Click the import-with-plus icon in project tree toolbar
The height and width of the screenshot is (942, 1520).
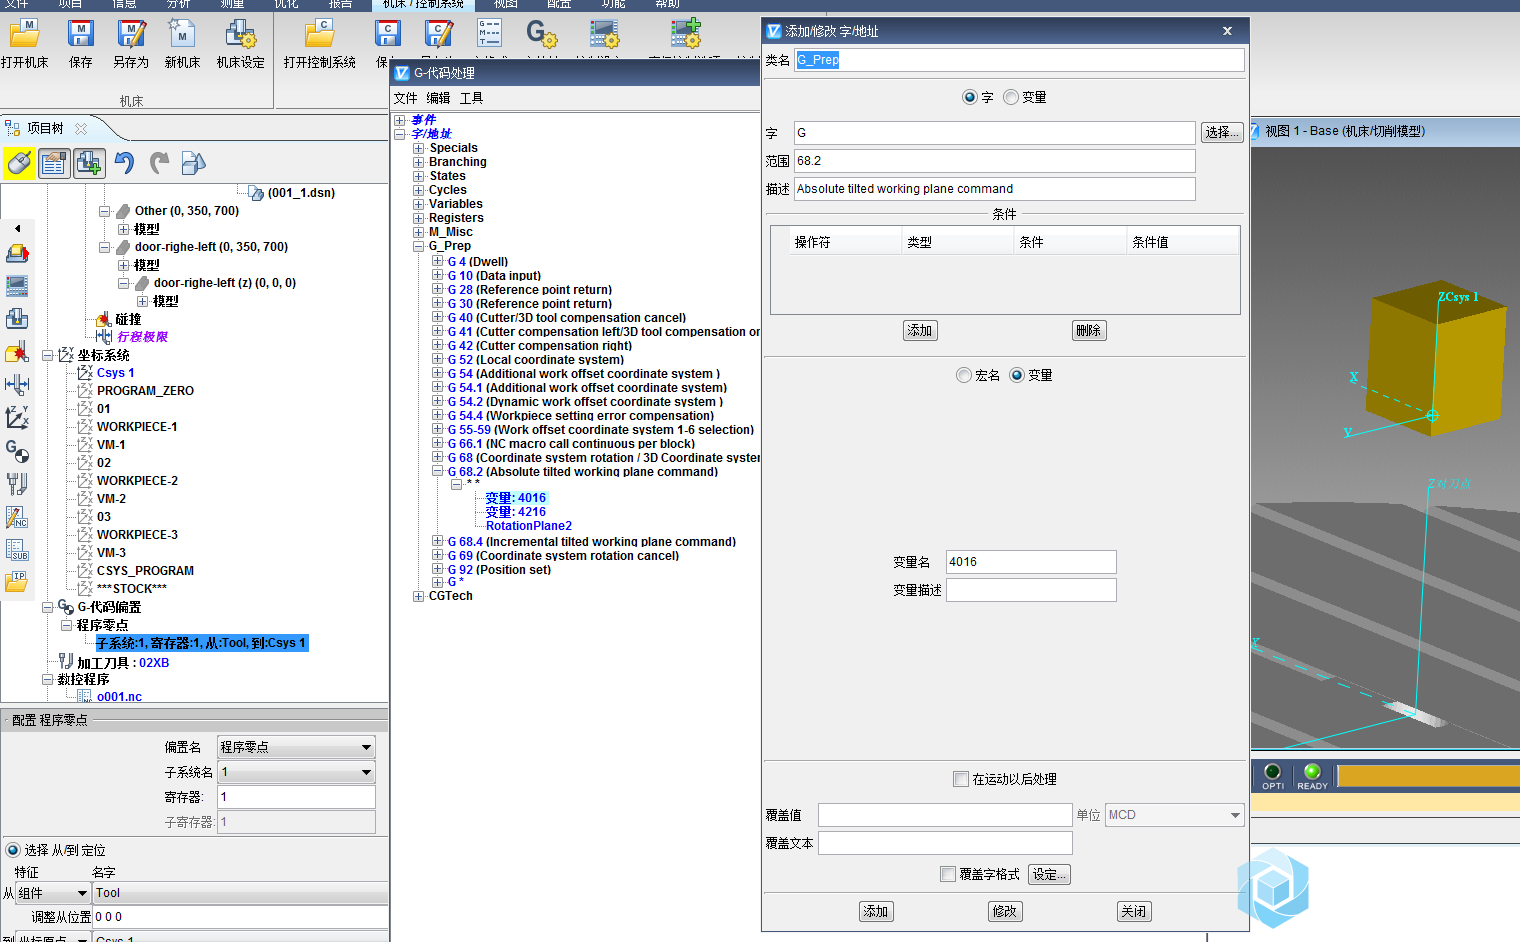(x=88, y=163)
